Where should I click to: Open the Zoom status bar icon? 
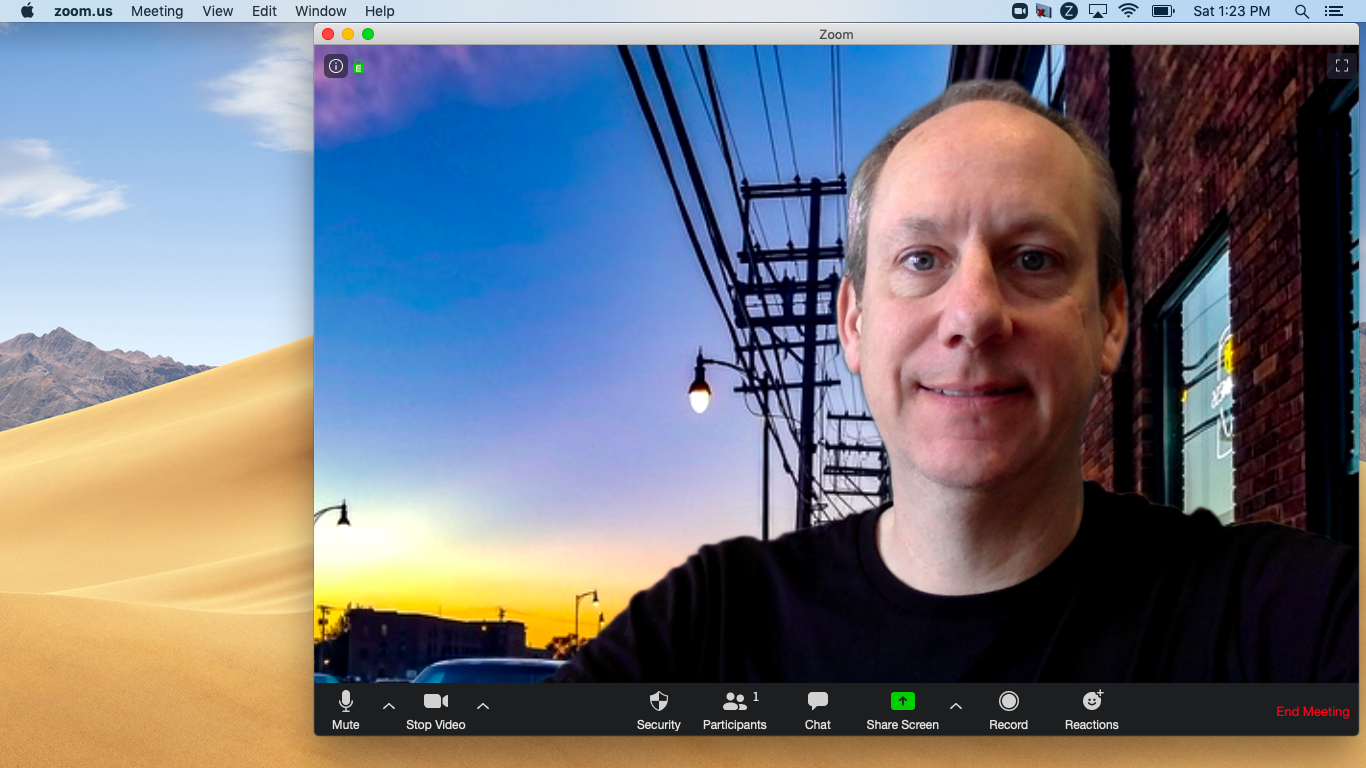point(1068,11)
